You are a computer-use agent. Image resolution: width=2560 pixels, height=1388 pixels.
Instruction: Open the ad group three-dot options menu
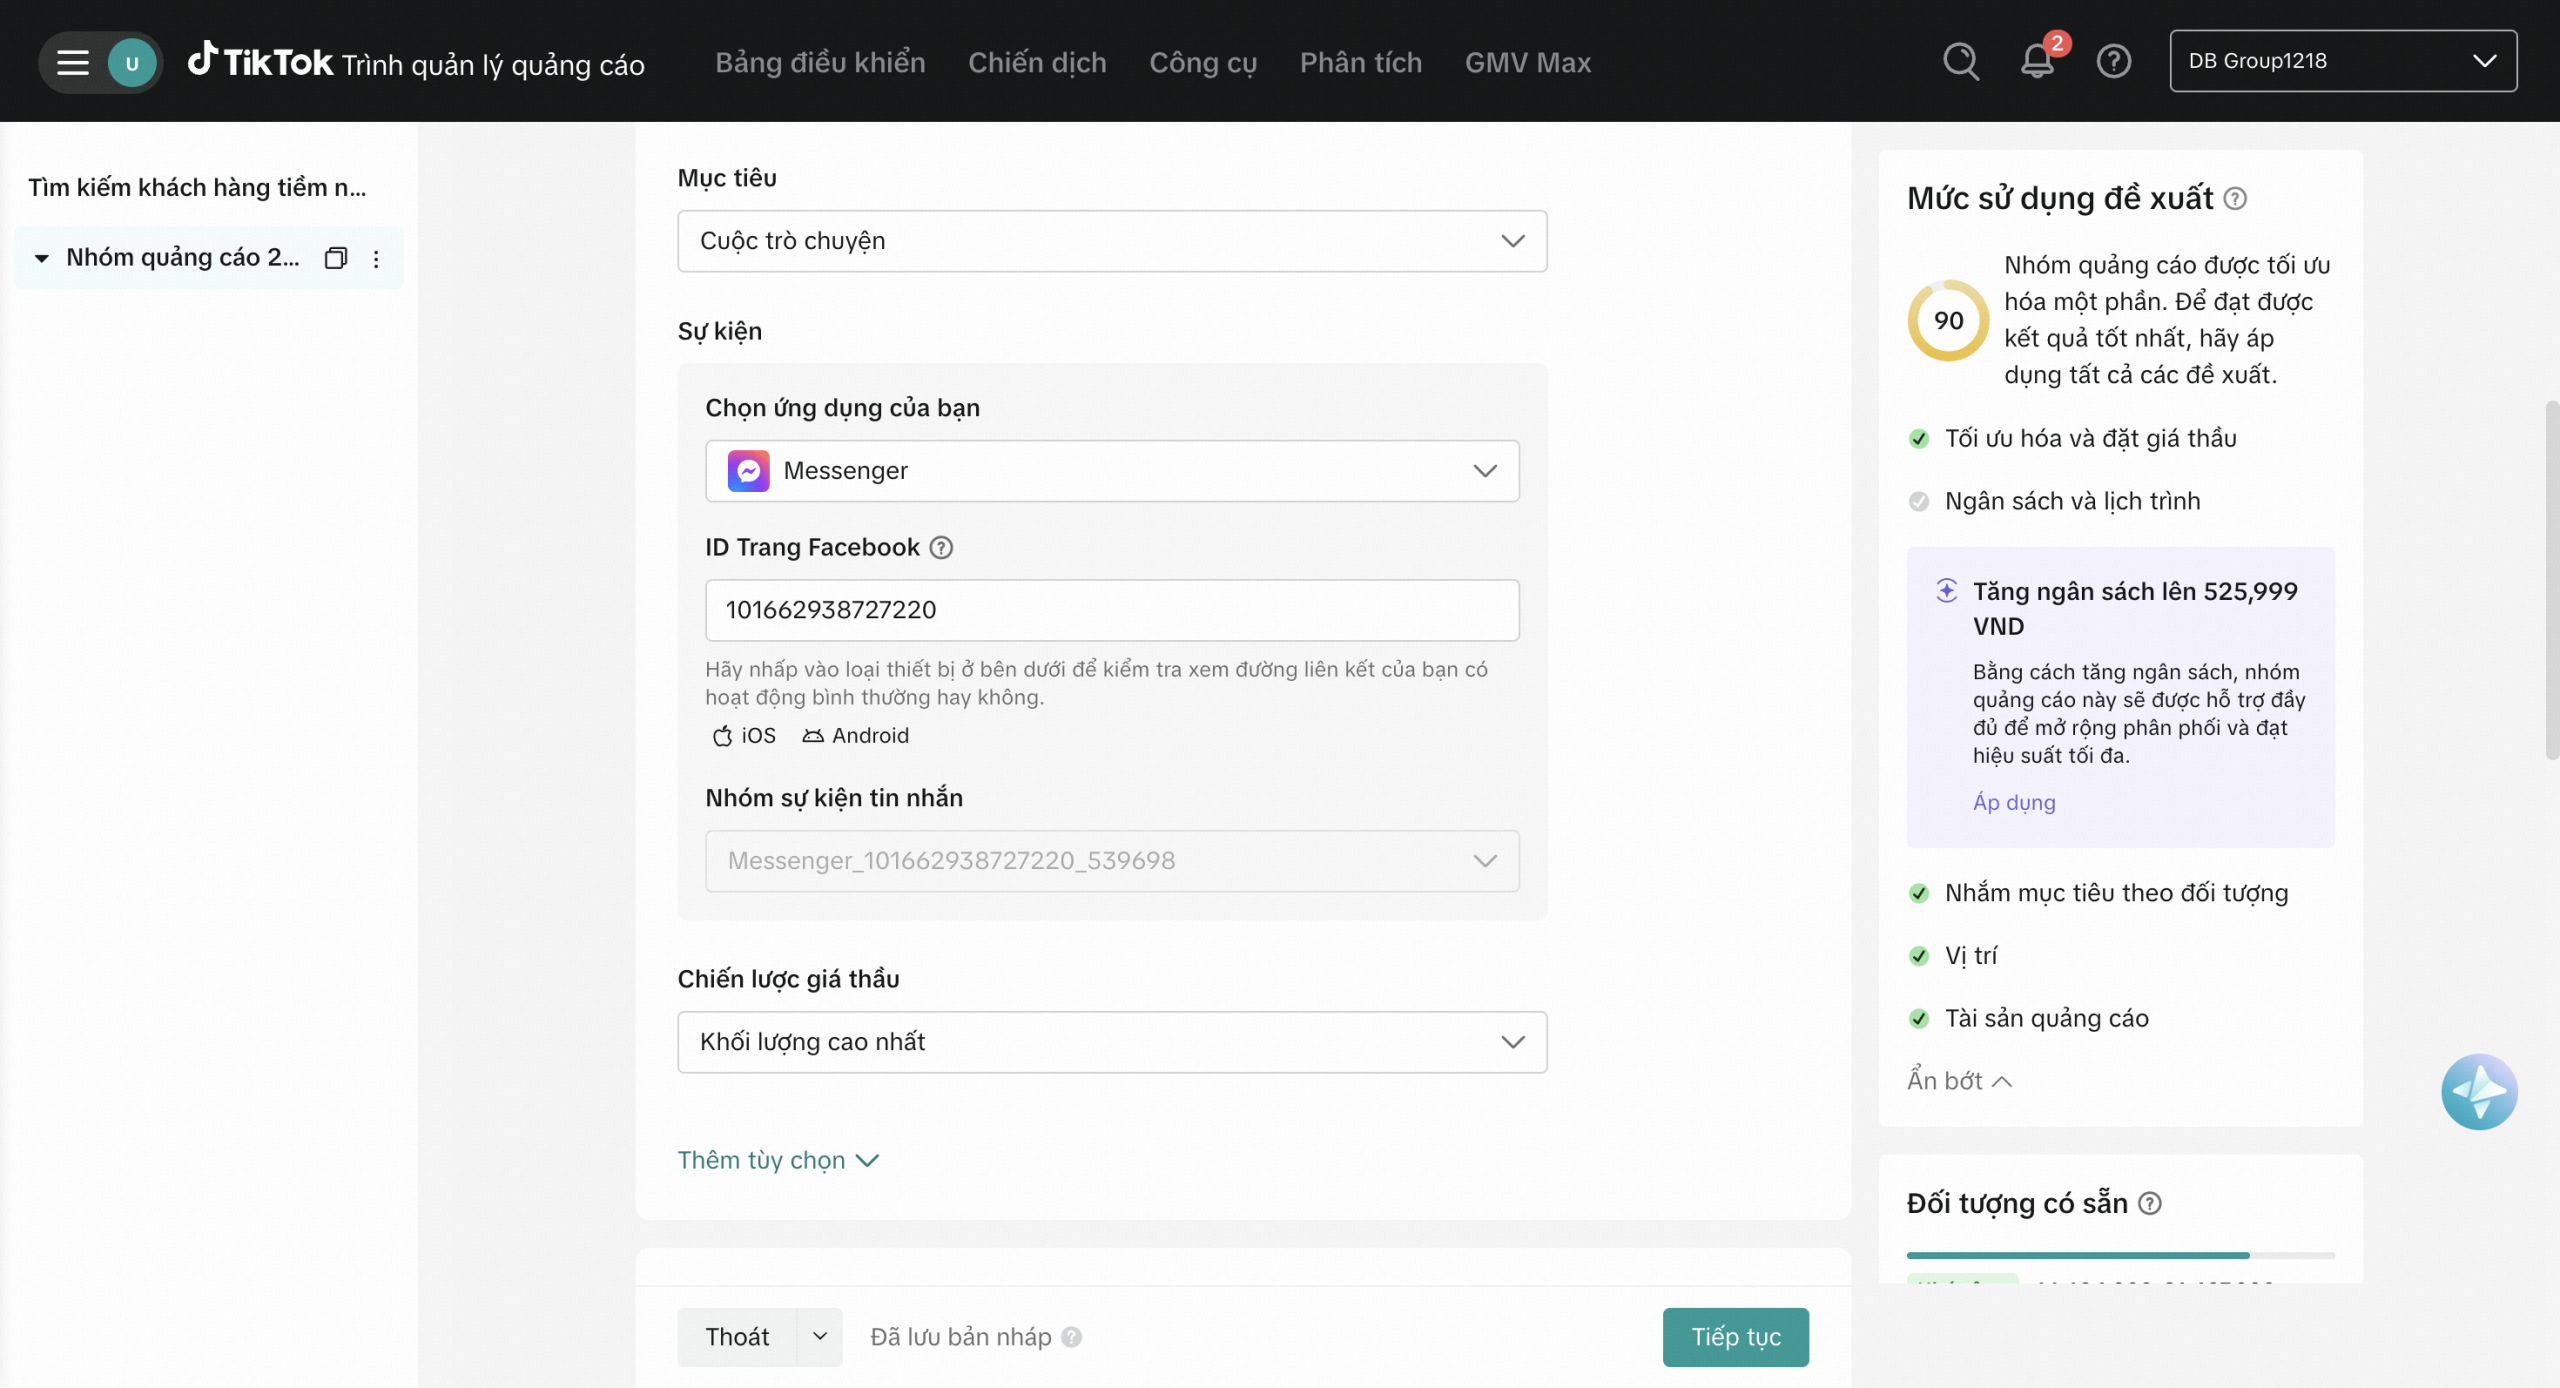point(376,259)
